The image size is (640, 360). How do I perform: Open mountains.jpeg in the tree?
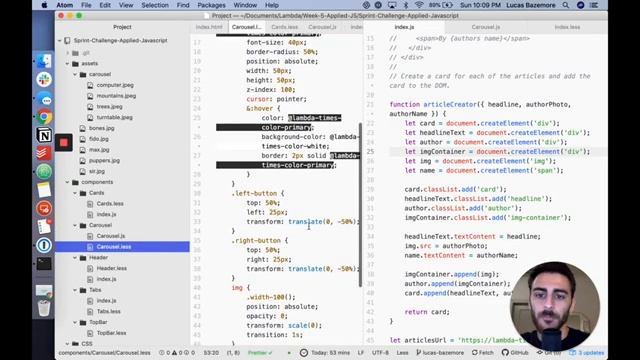click(116, 96)
